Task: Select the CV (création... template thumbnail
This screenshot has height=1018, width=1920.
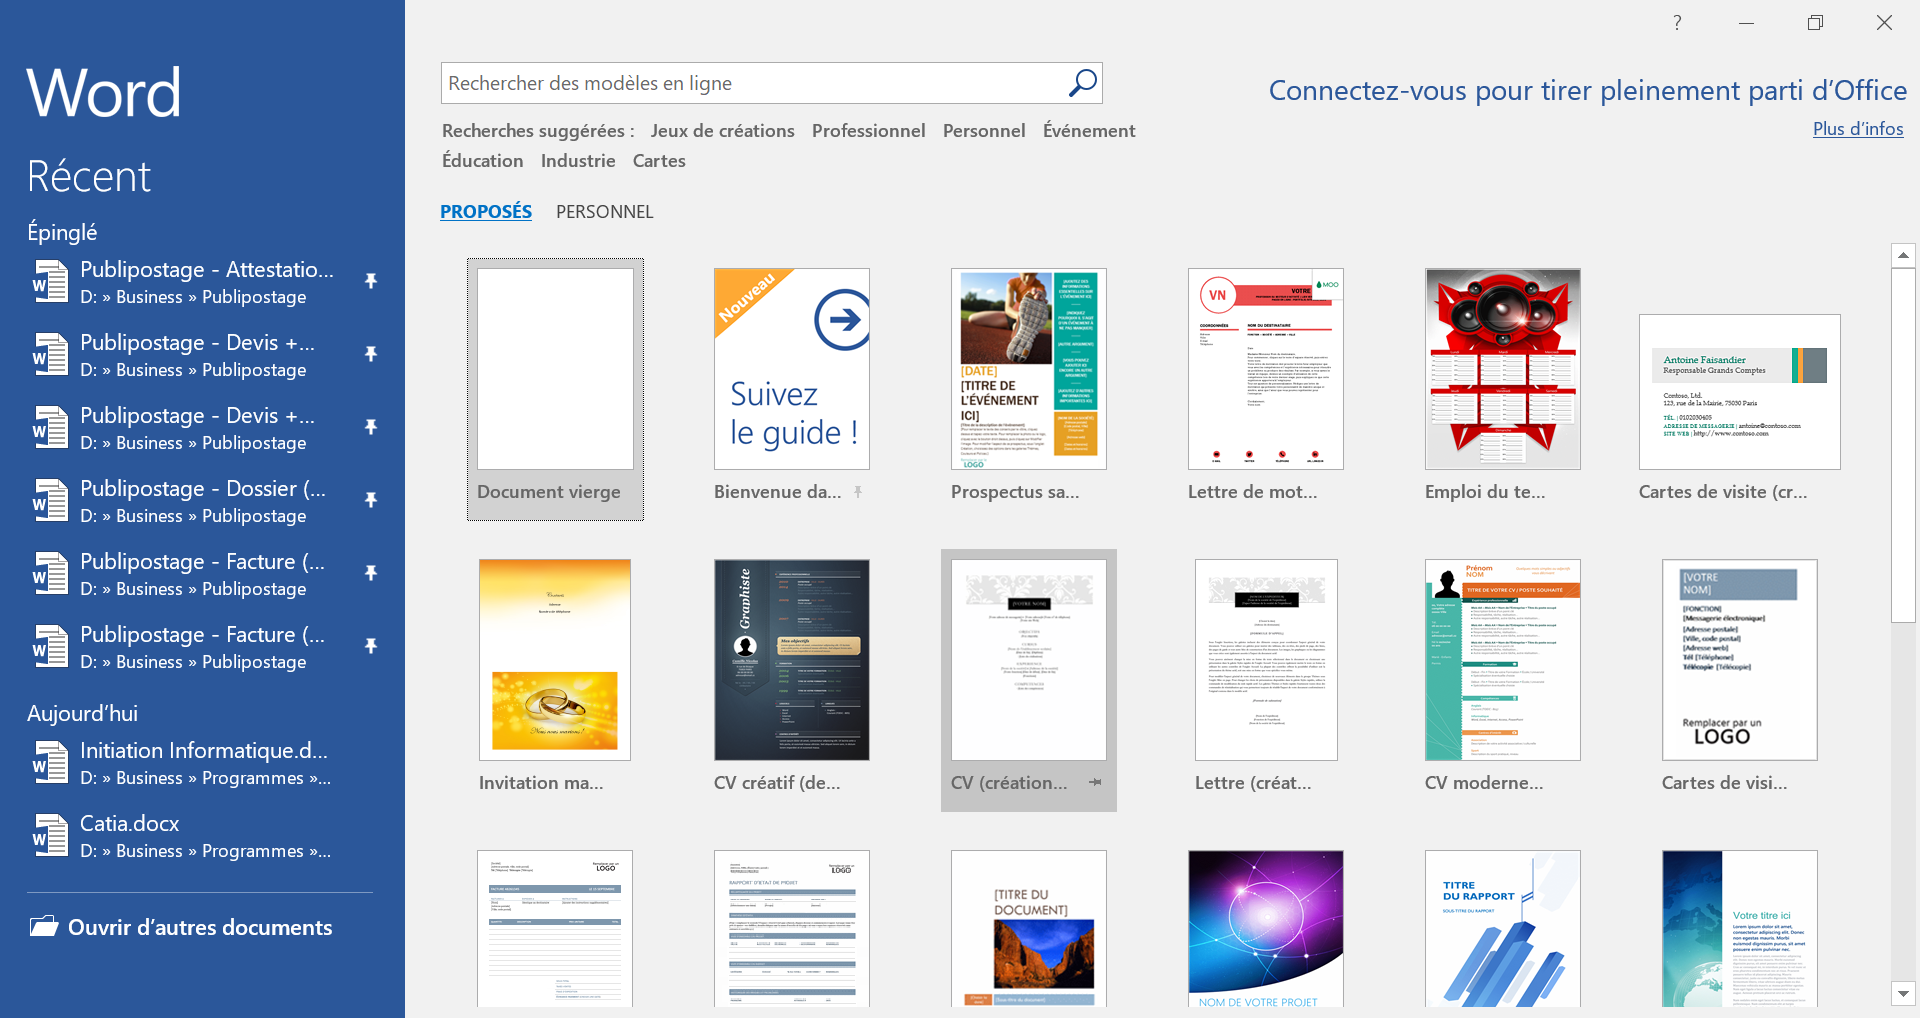Action: (x=1029, y=660)
